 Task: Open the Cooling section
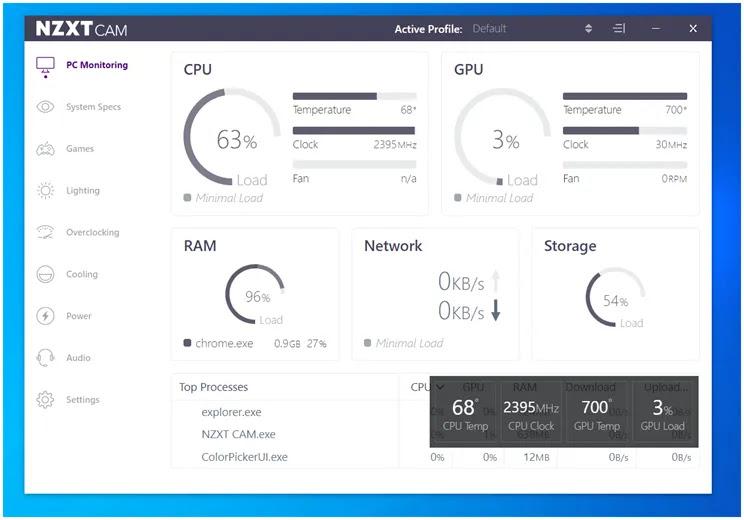[82, 274]
